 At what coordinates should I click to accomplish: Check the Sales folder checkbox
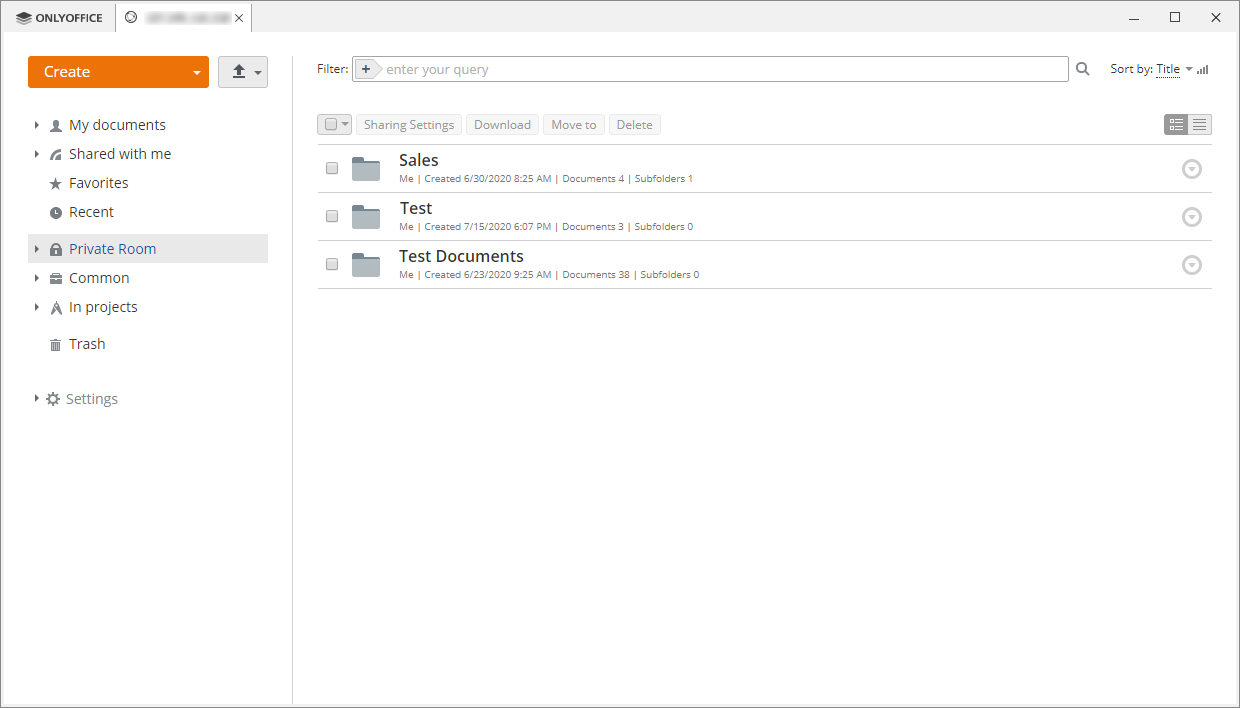click(x=332, y=168)
